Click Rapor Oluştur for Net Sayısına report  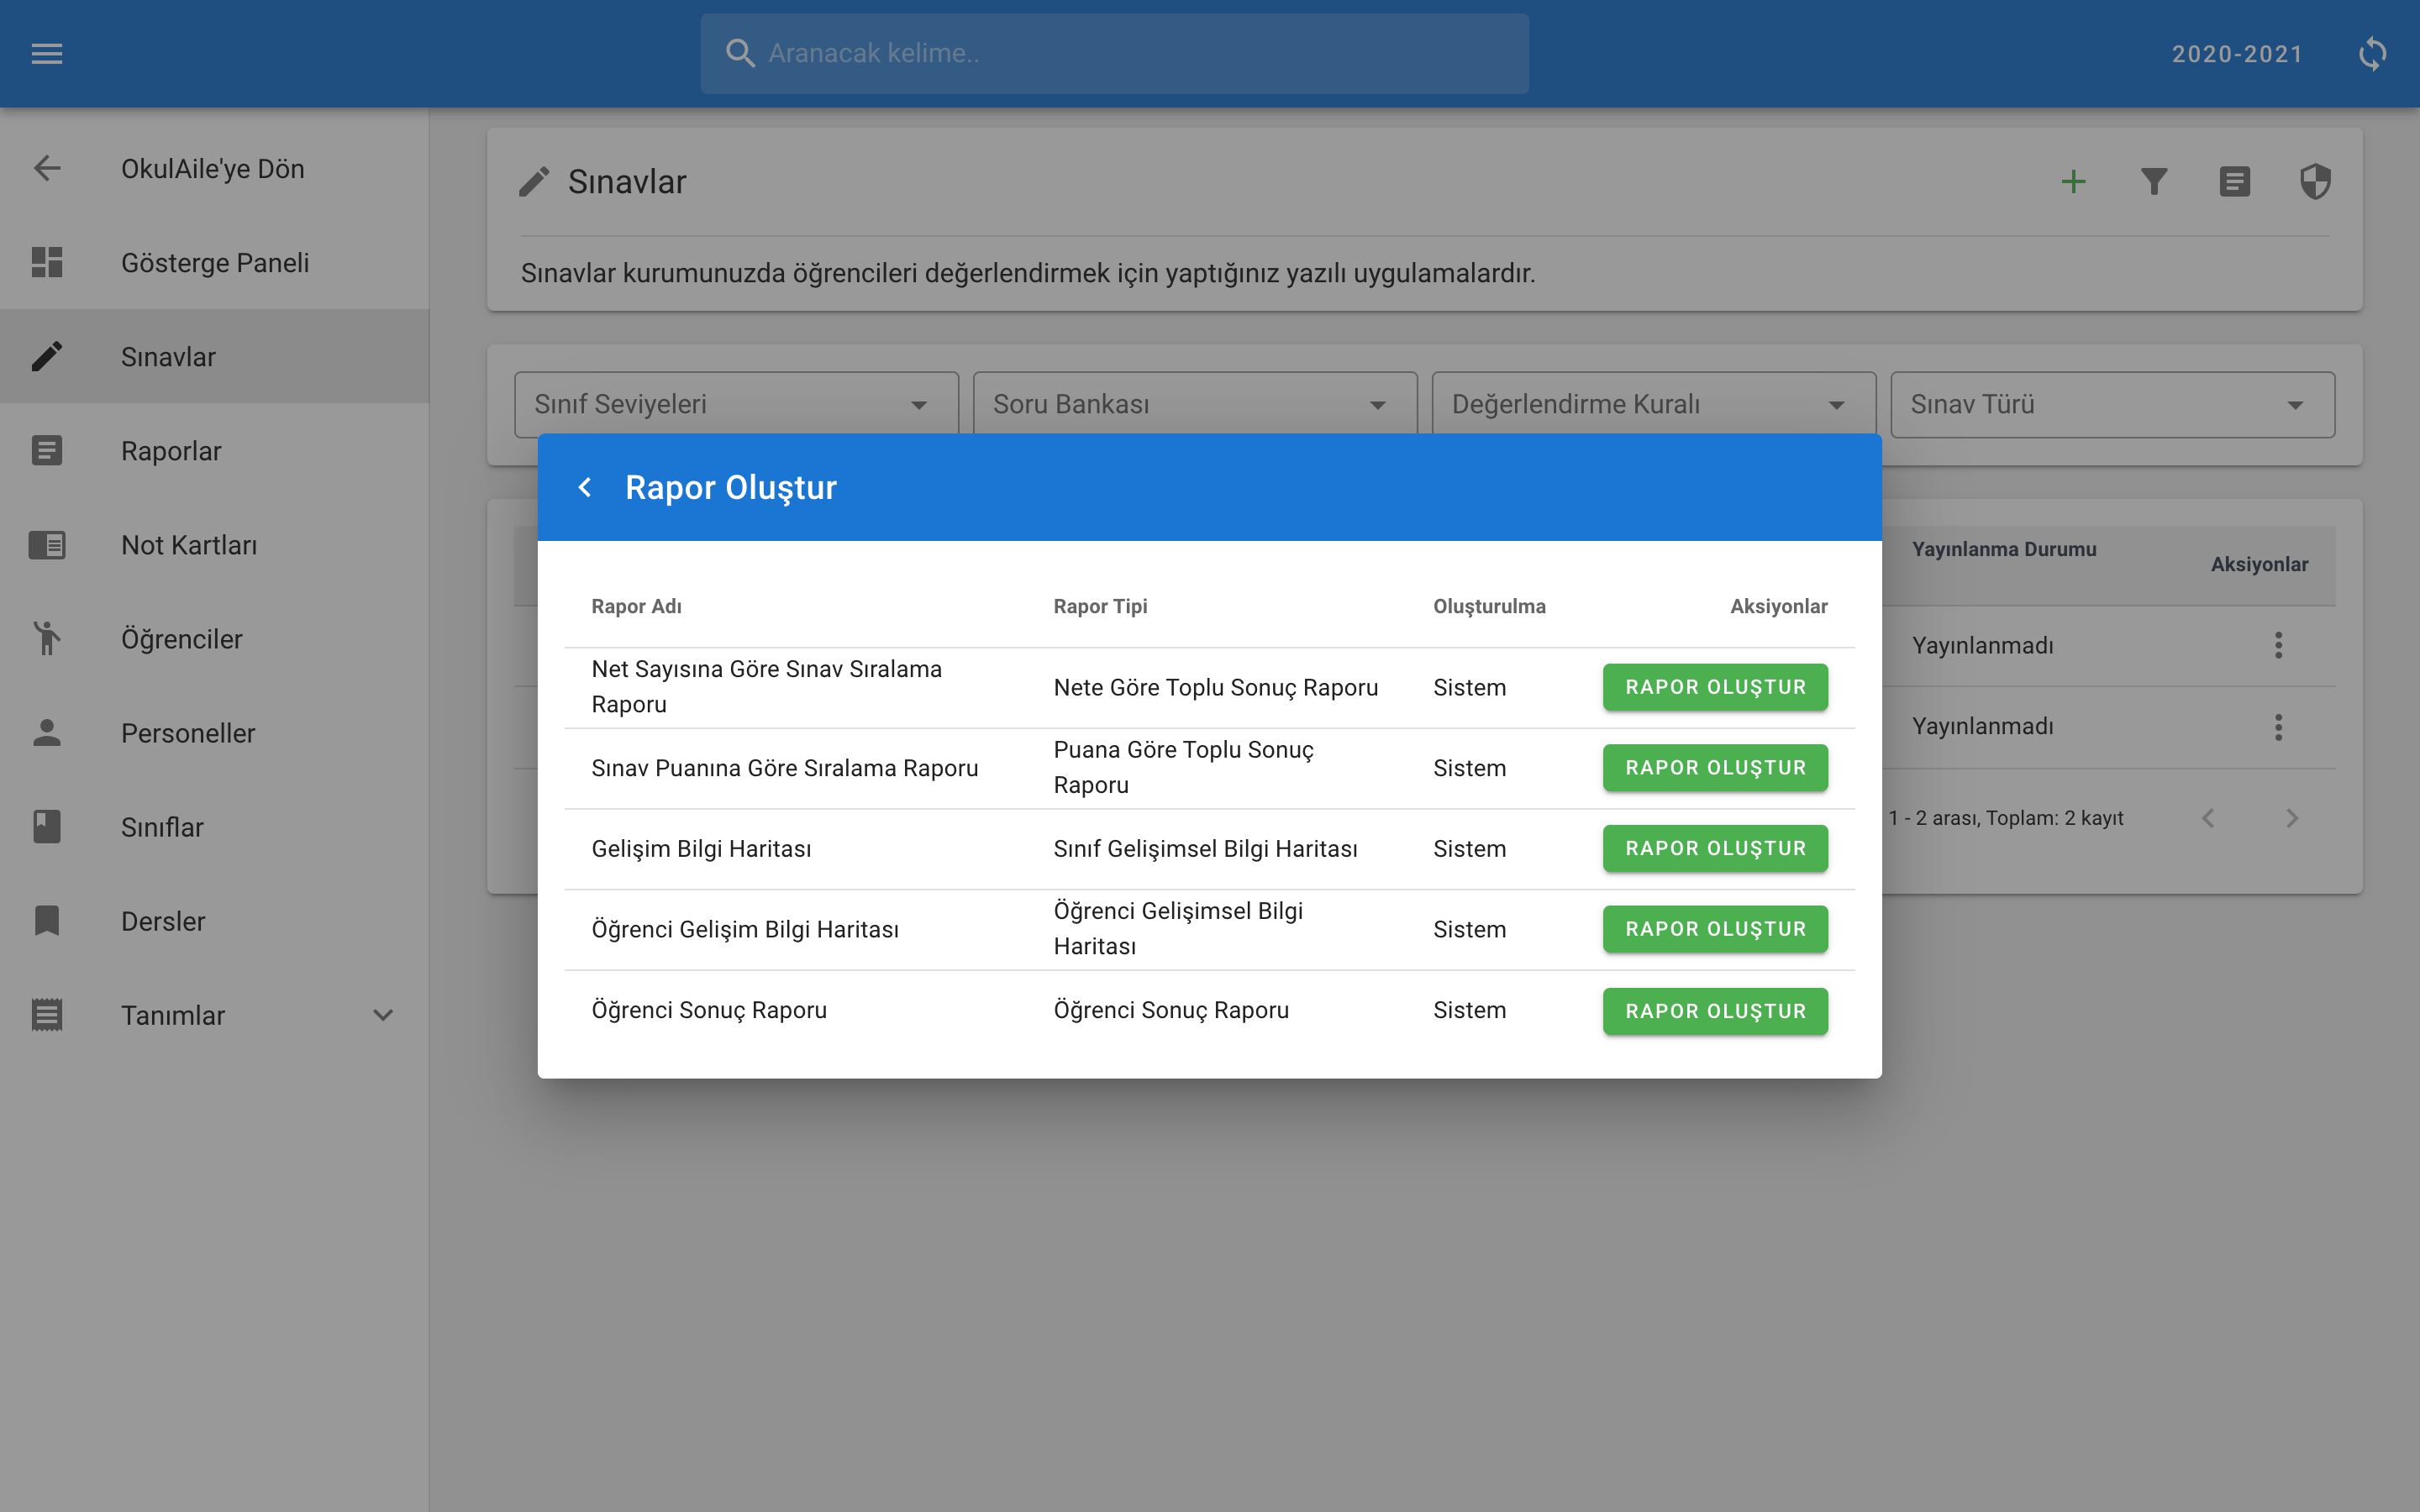click(1714, 687)
